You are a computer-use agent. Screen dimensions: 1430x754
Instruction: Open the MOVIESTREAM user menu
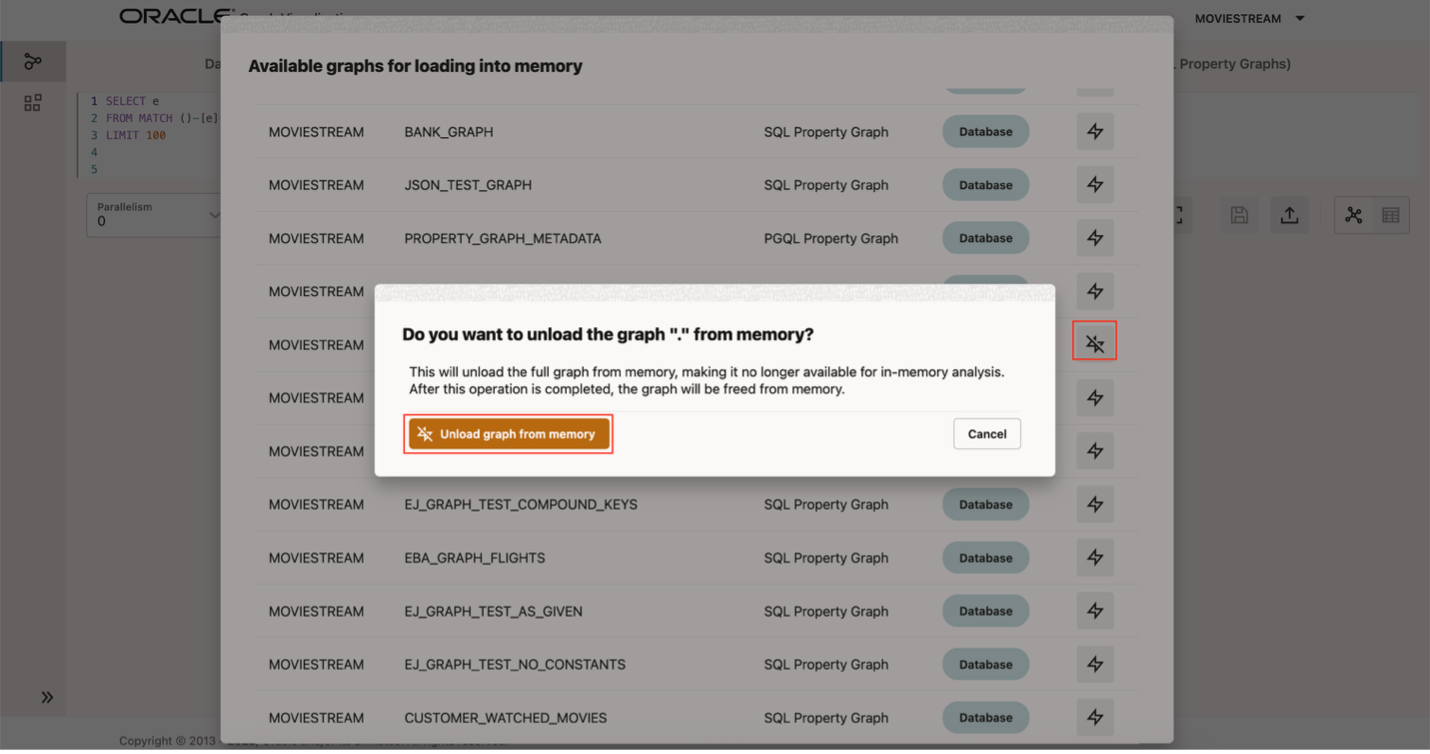point(1250,18)
